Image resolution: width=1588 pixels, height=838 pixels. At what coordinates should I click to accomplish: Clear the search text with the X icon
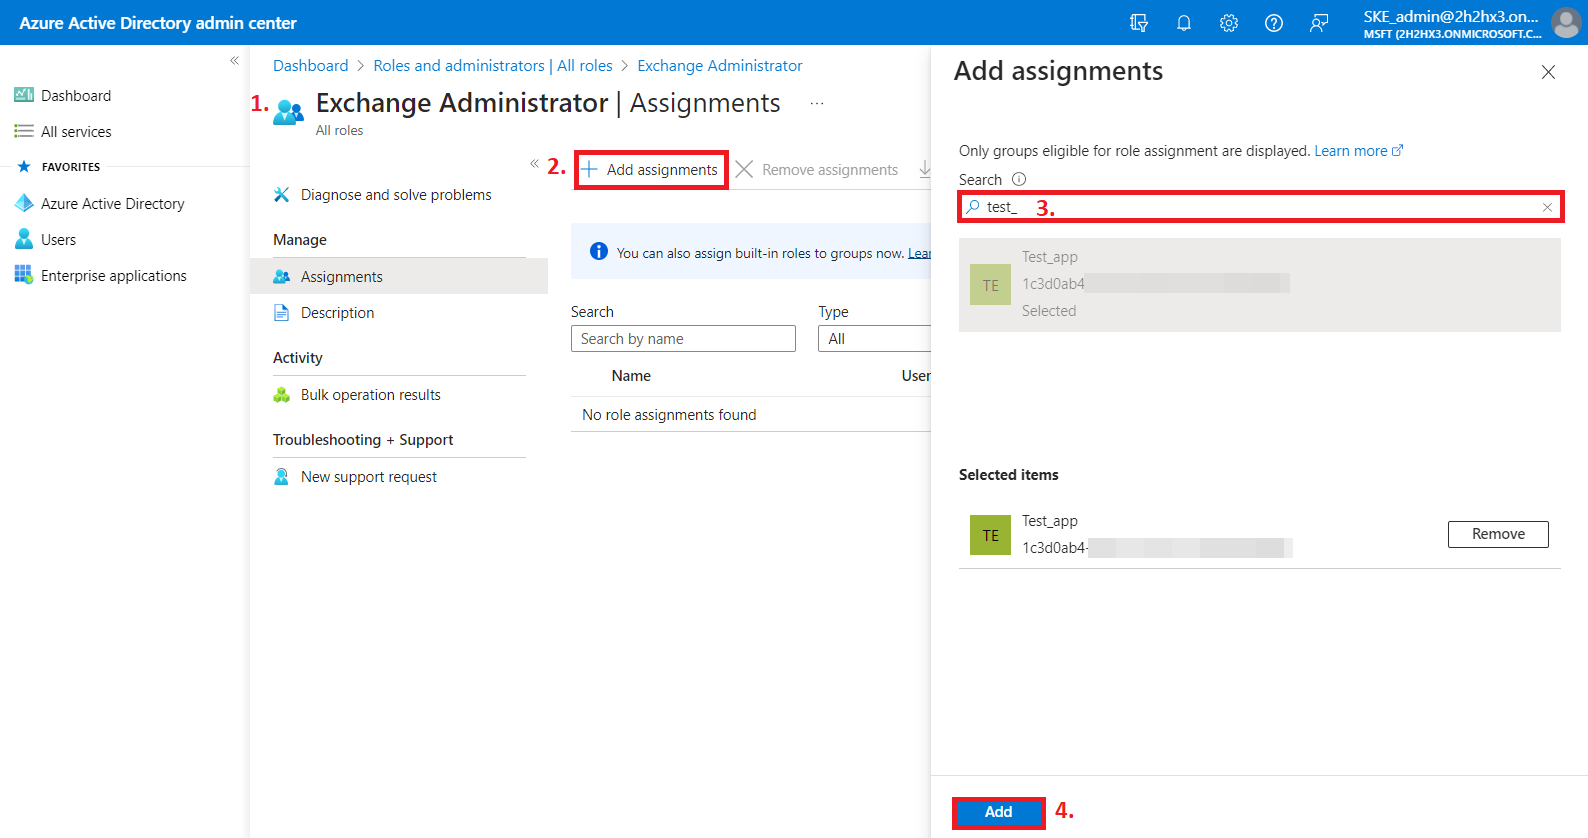pyautogui.click(x=1547, y=207)
